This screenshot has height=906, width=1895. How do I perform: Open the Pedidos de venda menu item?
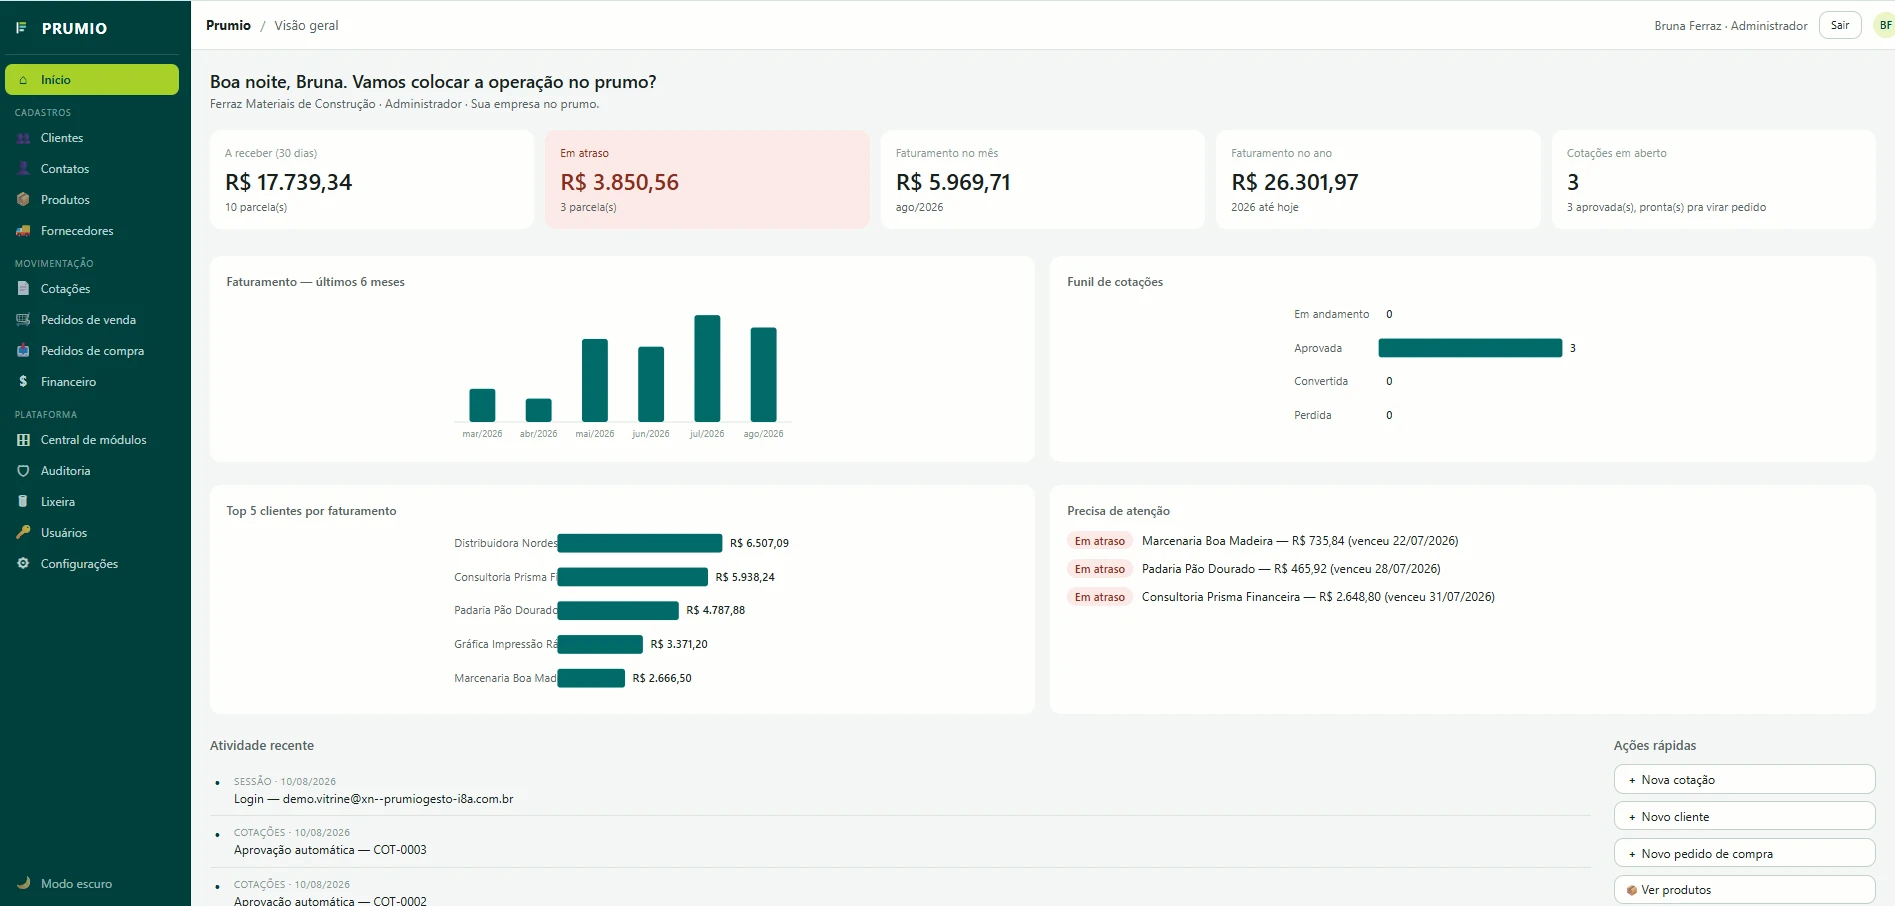(92, 320)
